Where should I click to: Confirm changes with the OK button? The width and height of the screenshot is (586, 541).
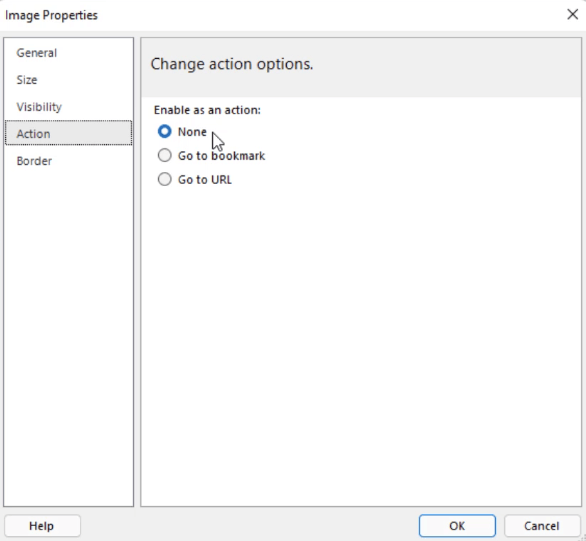(x=457, y=526)
